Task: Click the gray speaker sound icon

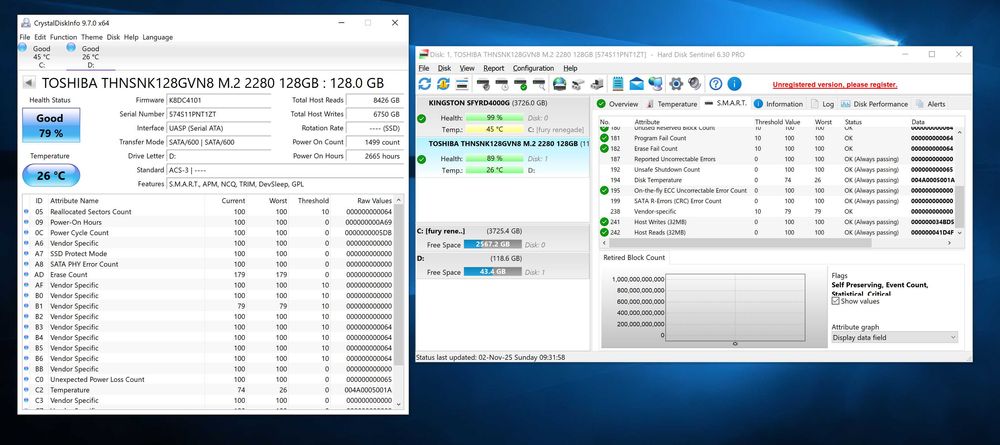Action: pyautogui.click(x=695, y=84)
